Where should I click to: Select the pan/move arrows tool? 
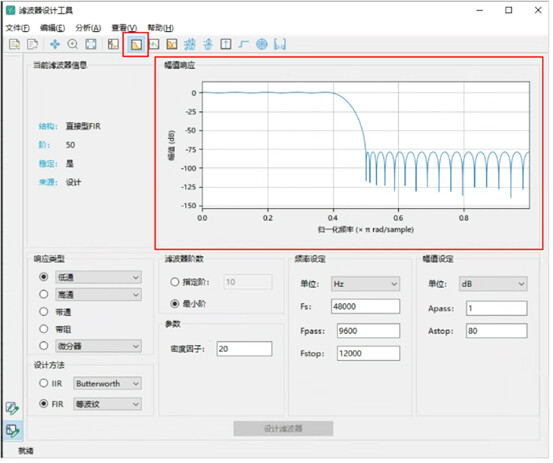coord(55,44)
